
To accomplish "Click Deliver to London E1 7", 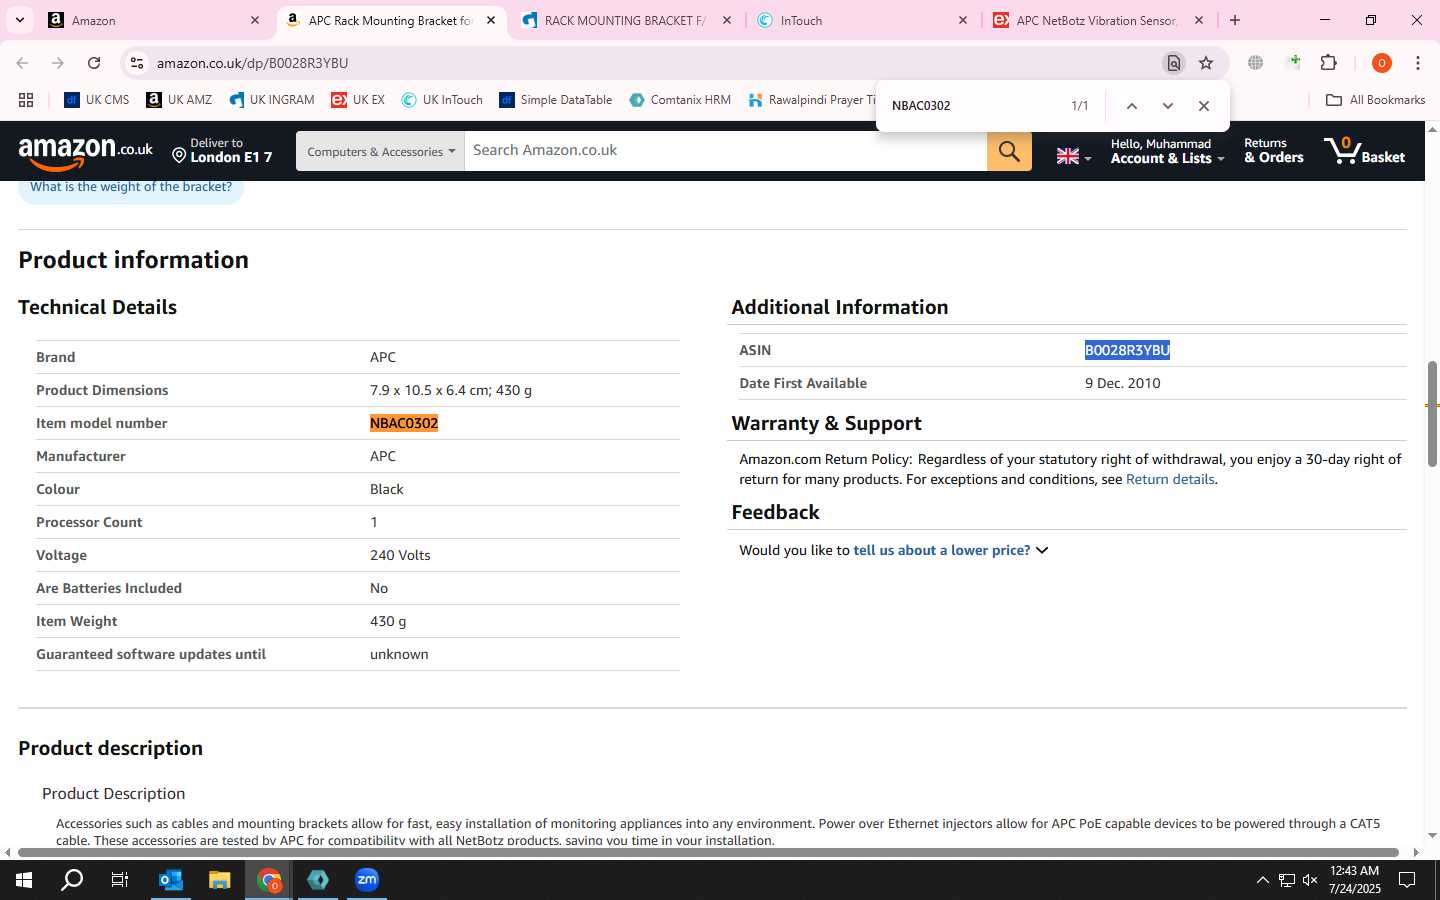I will pos(221,151).
